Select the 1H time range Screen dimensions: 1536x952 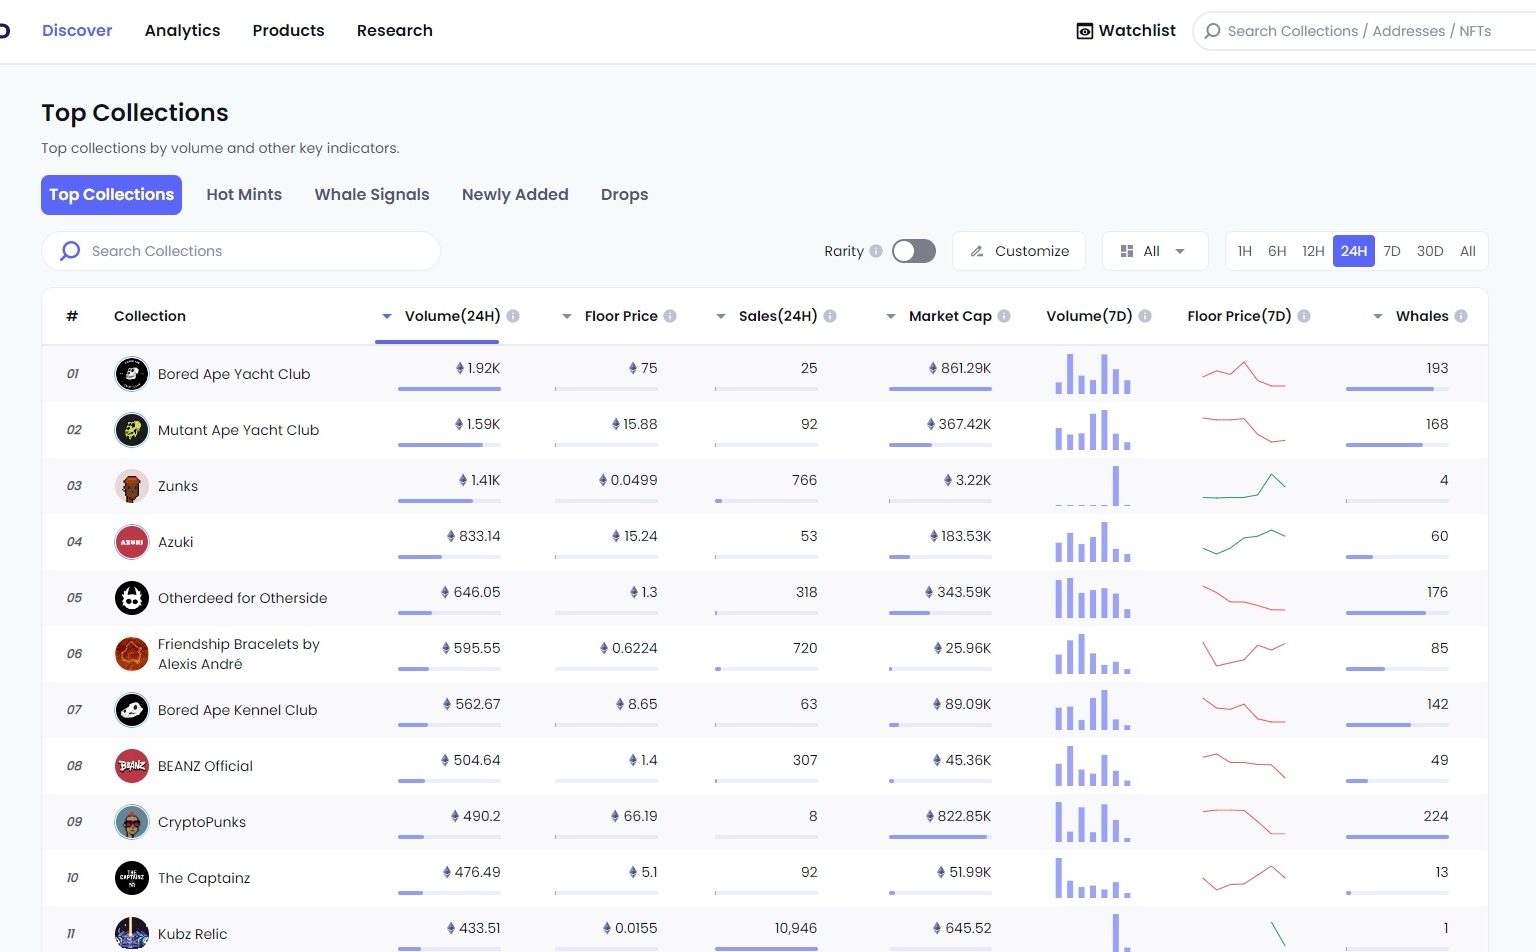(1244, 251)
